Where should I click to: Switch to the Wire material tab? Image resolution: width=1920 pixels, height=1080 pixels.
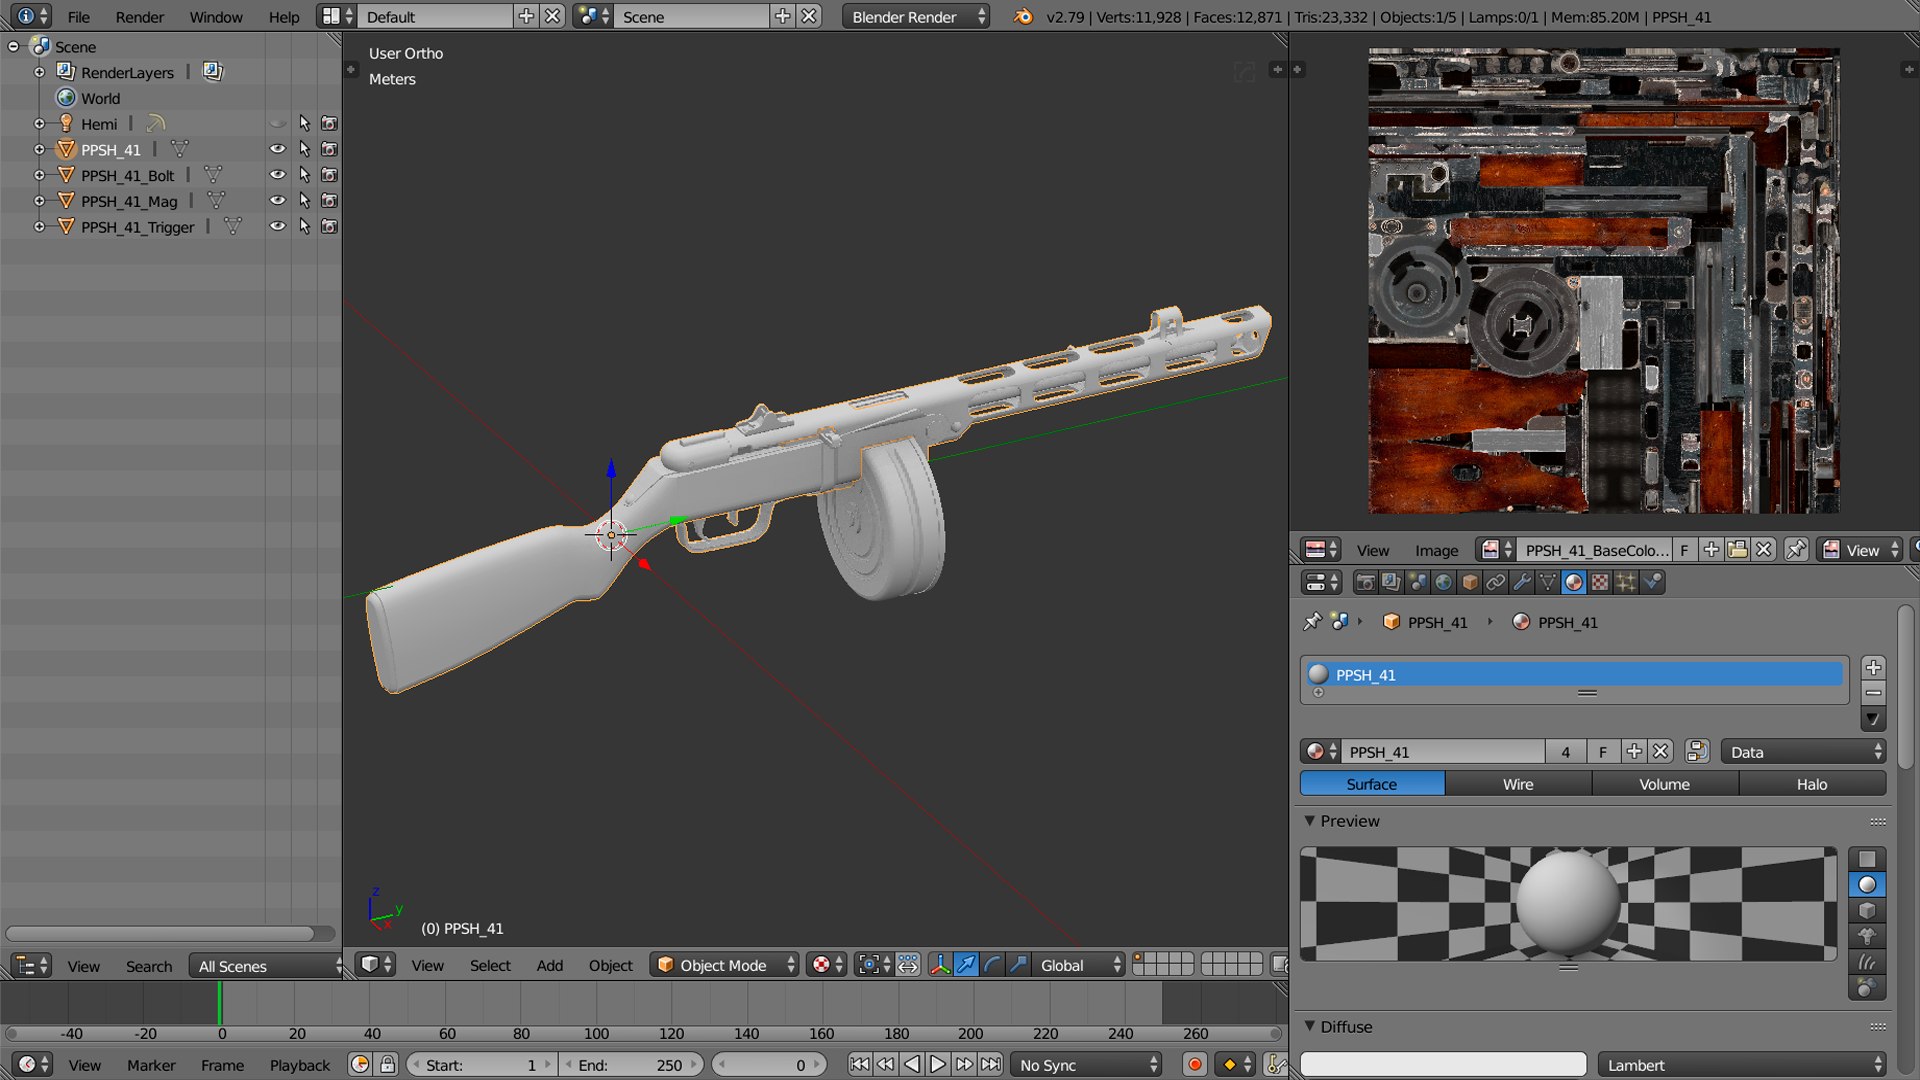tap(1518, 784)
